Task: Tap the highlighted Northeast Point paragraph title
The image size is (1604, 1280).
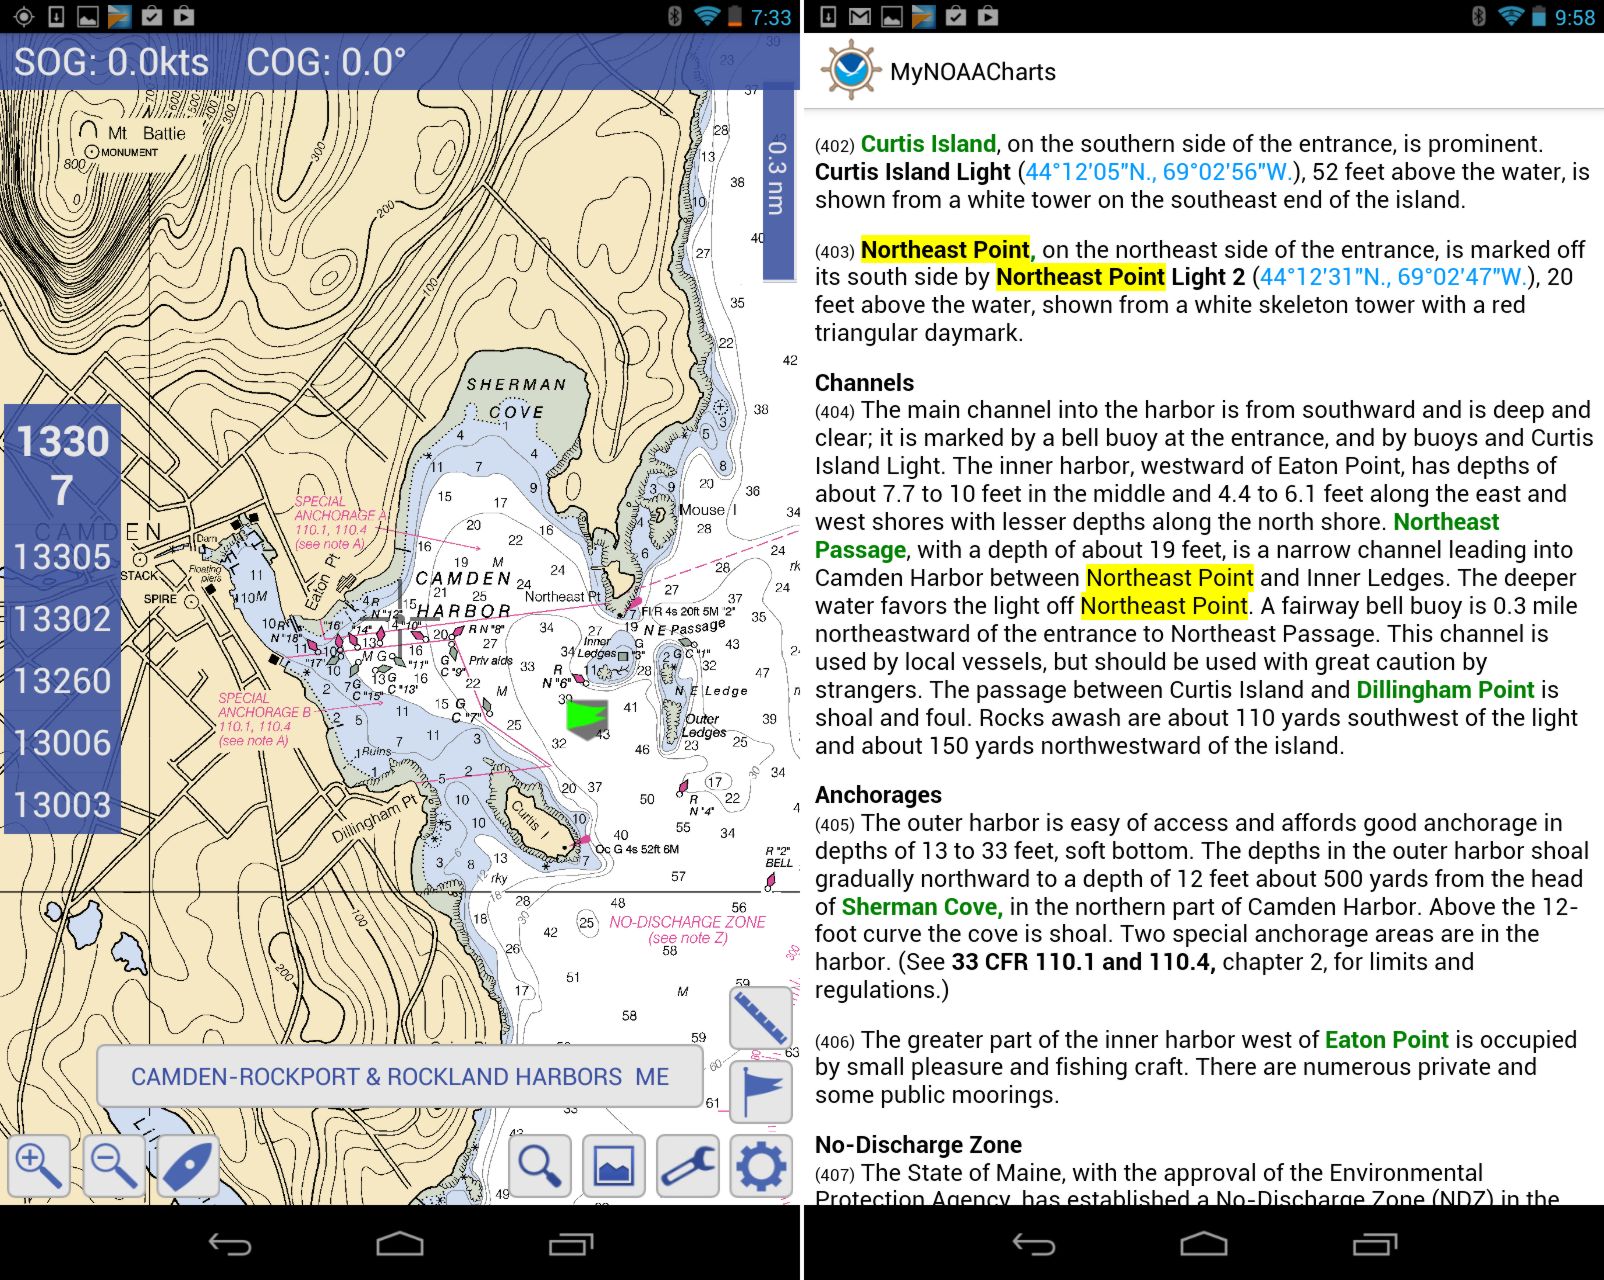Action: (947, 249)
